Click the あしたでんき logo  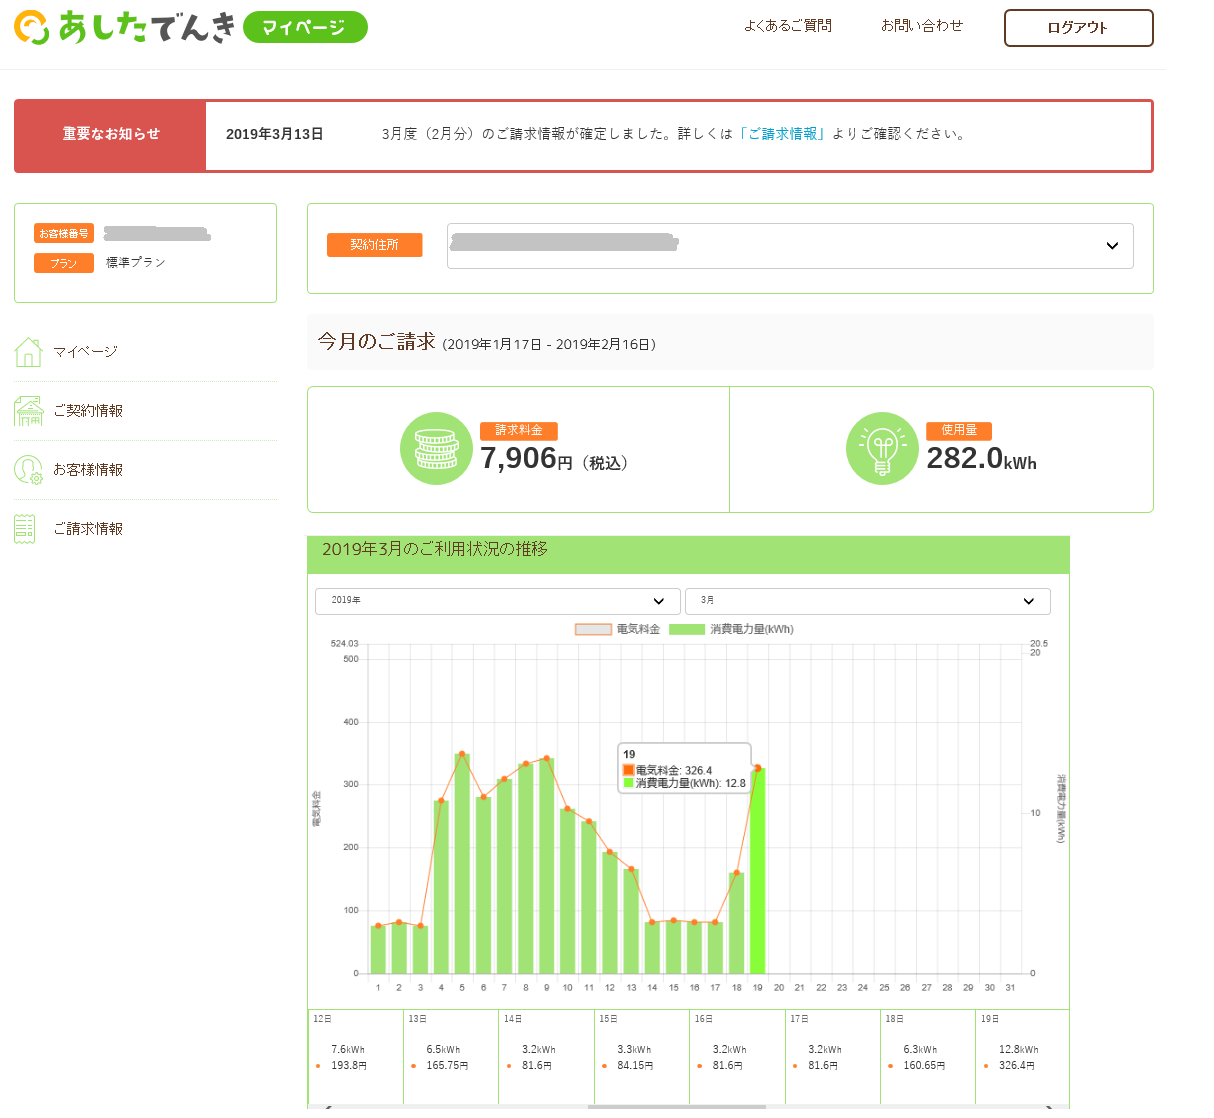tap(125, 27)
